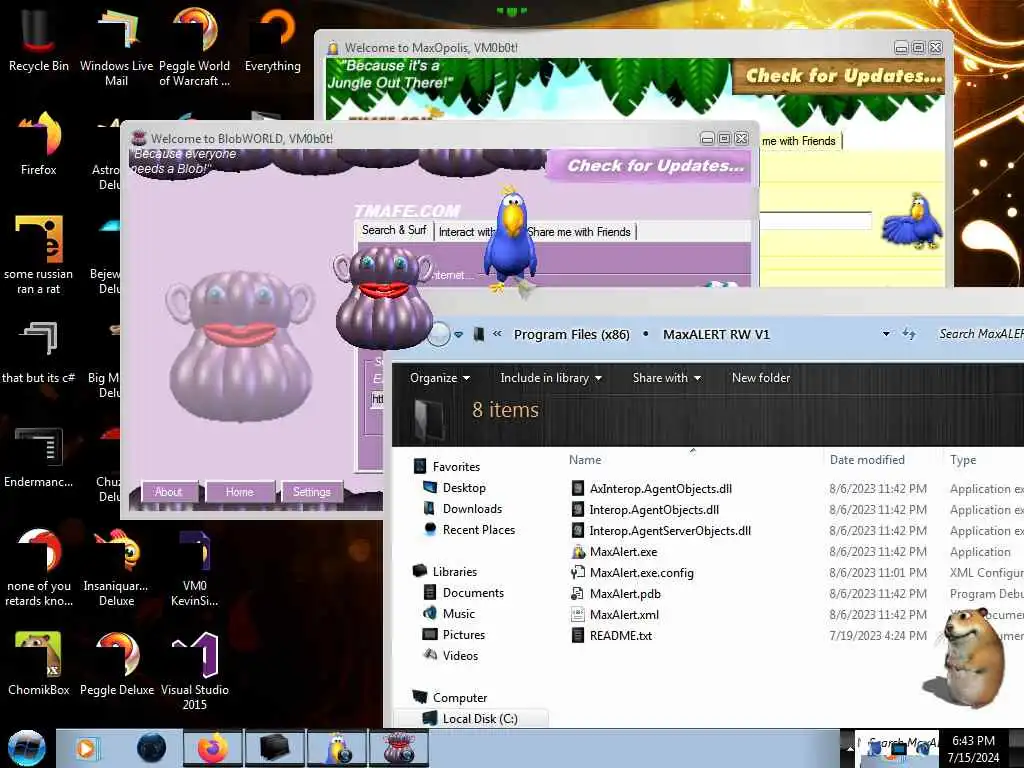Open the recent locations dropdown arrow
Screen dimensions: 1024x768
click(458, 334)
